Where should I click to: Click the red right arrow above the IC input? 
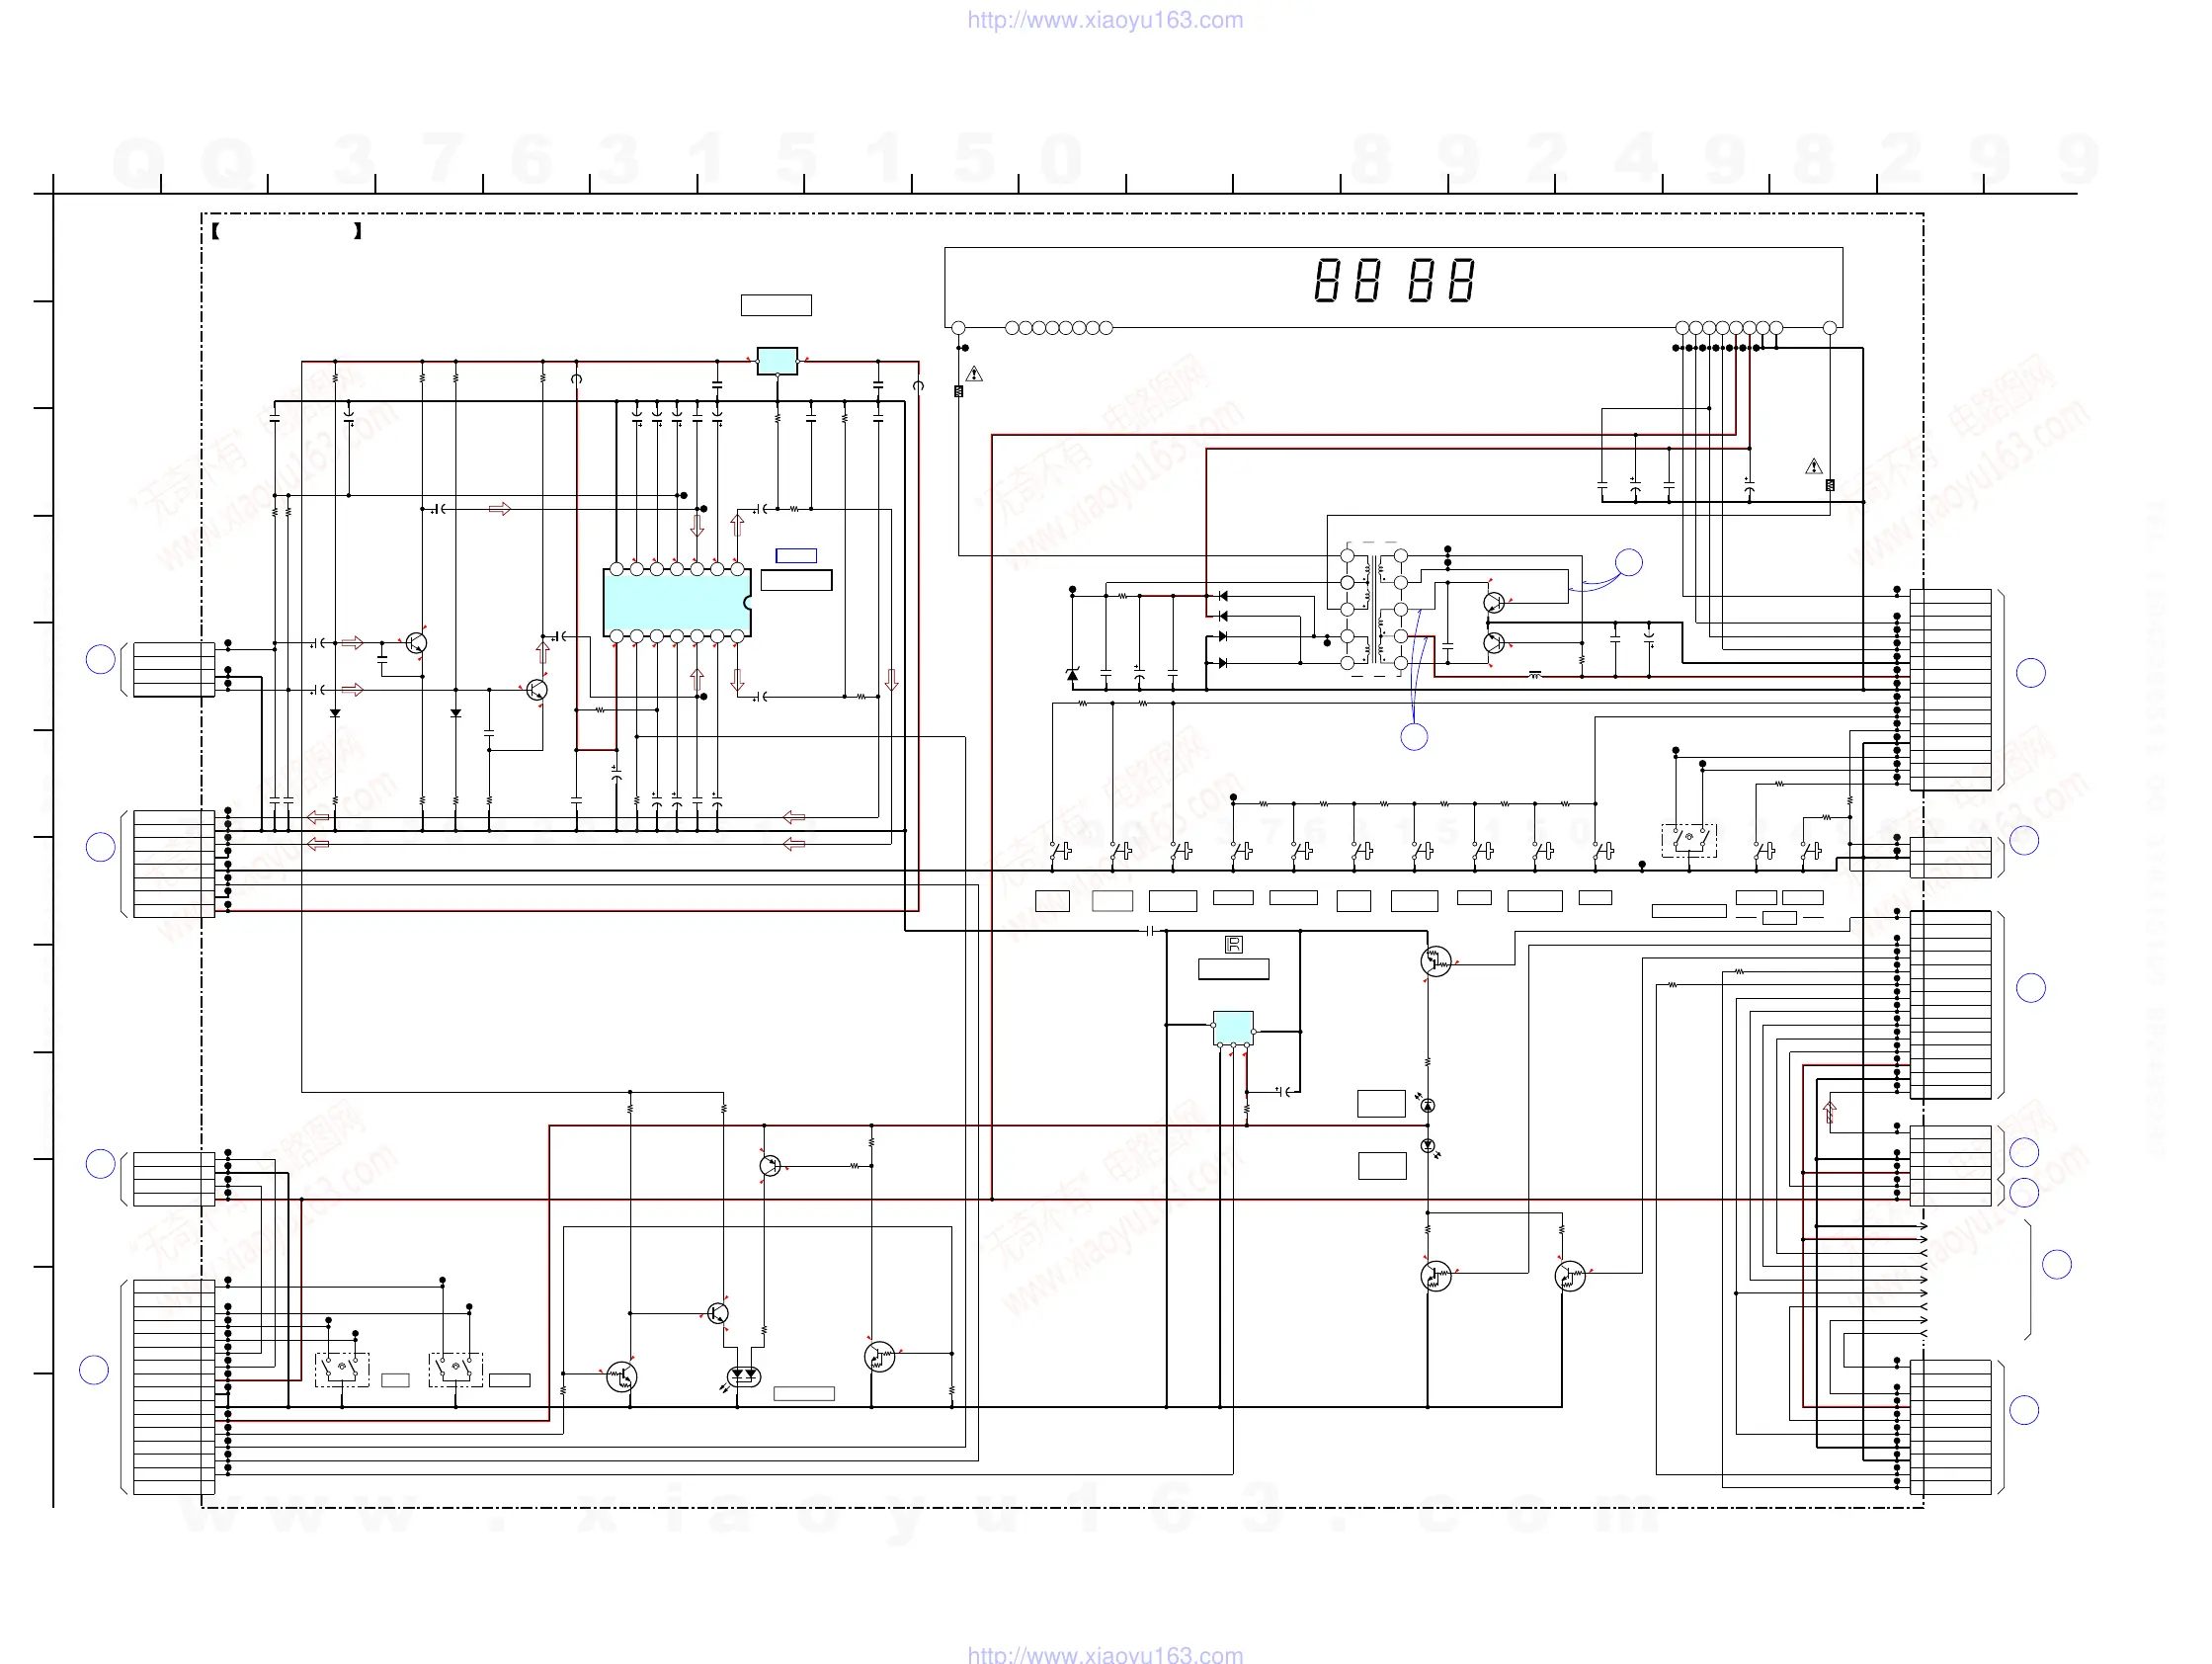point(500,509)
